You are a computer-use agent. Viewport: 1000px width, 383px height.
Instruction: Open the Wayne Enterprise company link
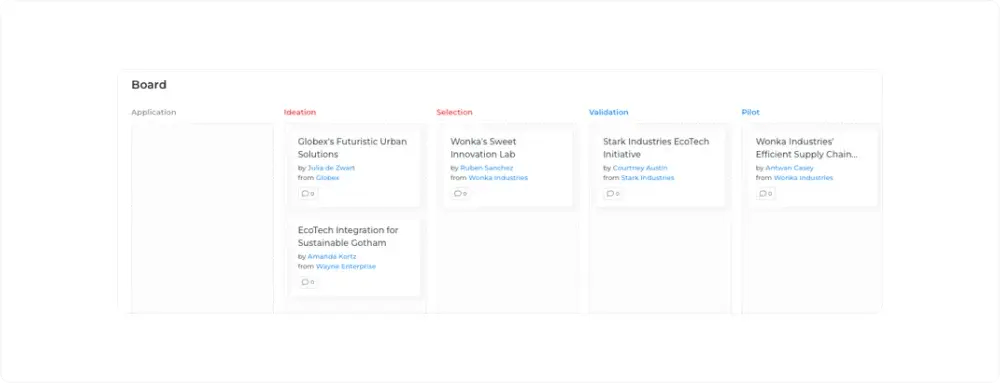point(346,266)
